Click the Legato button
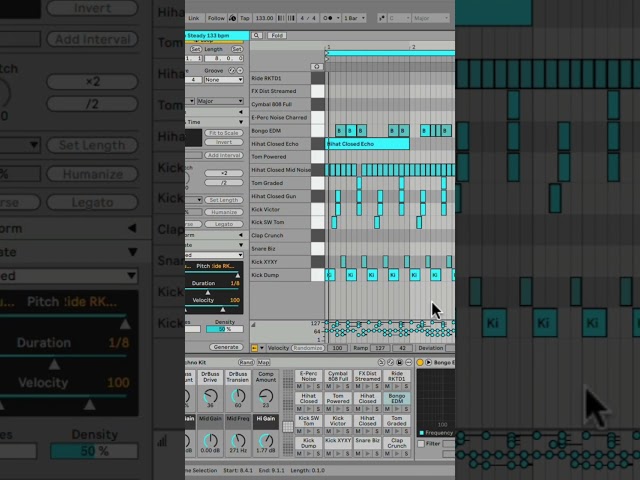This screenshot has height=480, width=640. [224, 224]
